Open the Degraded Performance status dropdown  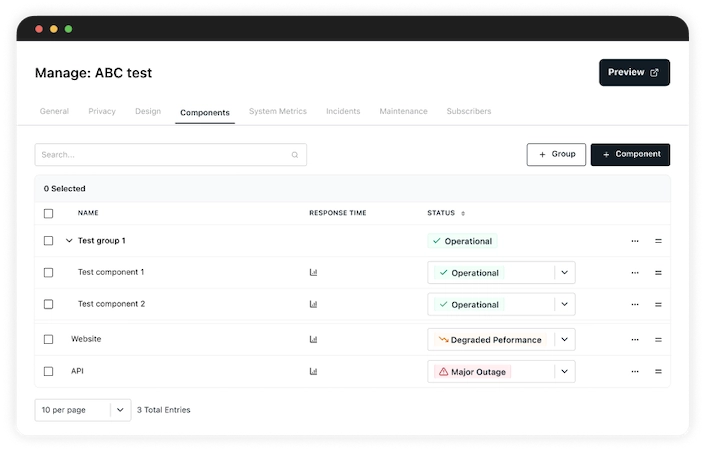(x=565, y=339)
